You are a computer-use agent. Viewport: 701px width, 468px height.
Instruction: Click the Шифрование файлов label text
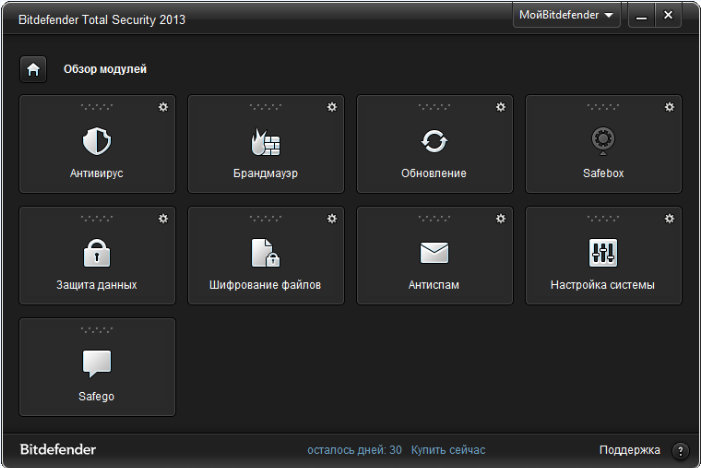pyautogui.click(x=265, y=285)
